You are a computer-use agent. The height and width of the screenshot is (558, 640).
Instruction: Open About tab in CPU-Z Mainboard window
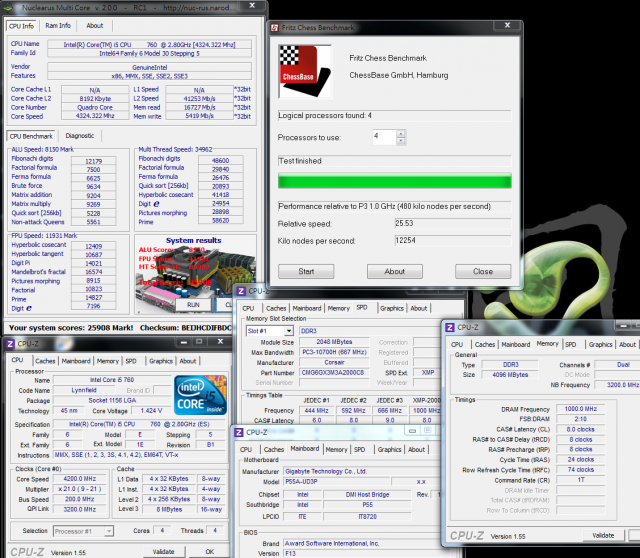[x=416, y=449]
